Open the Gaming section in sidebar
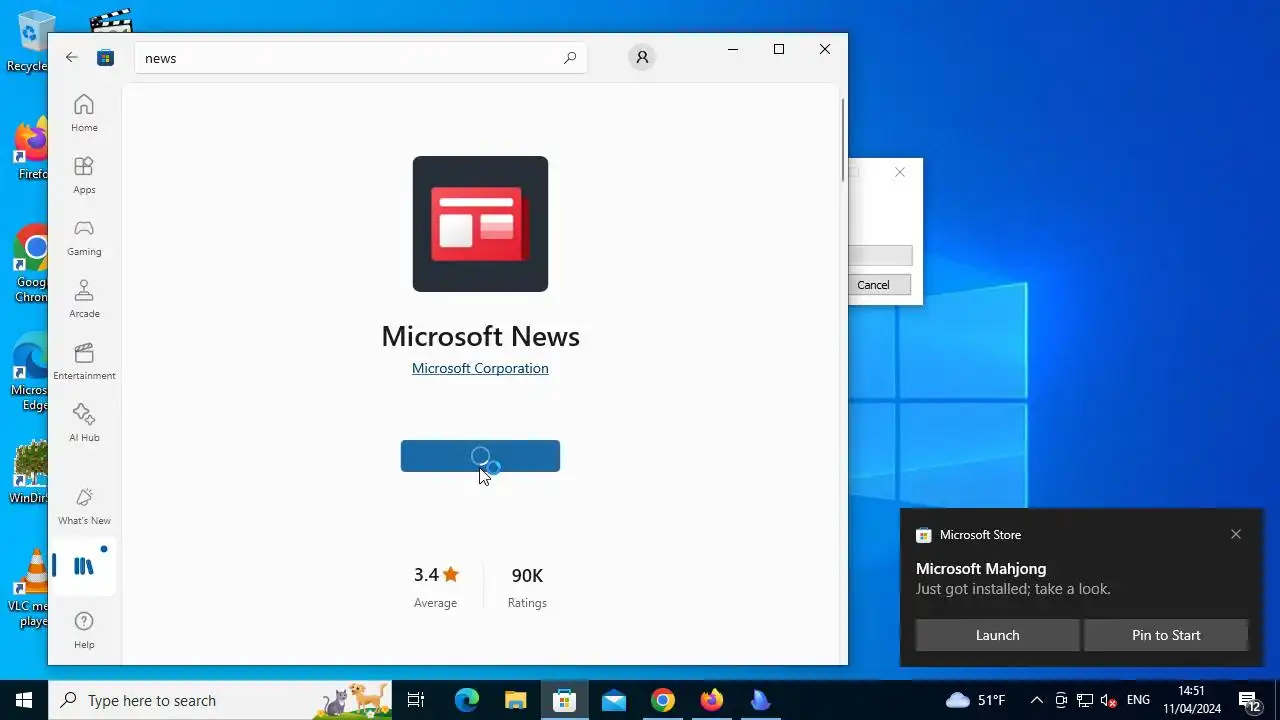Image resolution: width=1280 pixels, height=720 pixels. point(84,237)
